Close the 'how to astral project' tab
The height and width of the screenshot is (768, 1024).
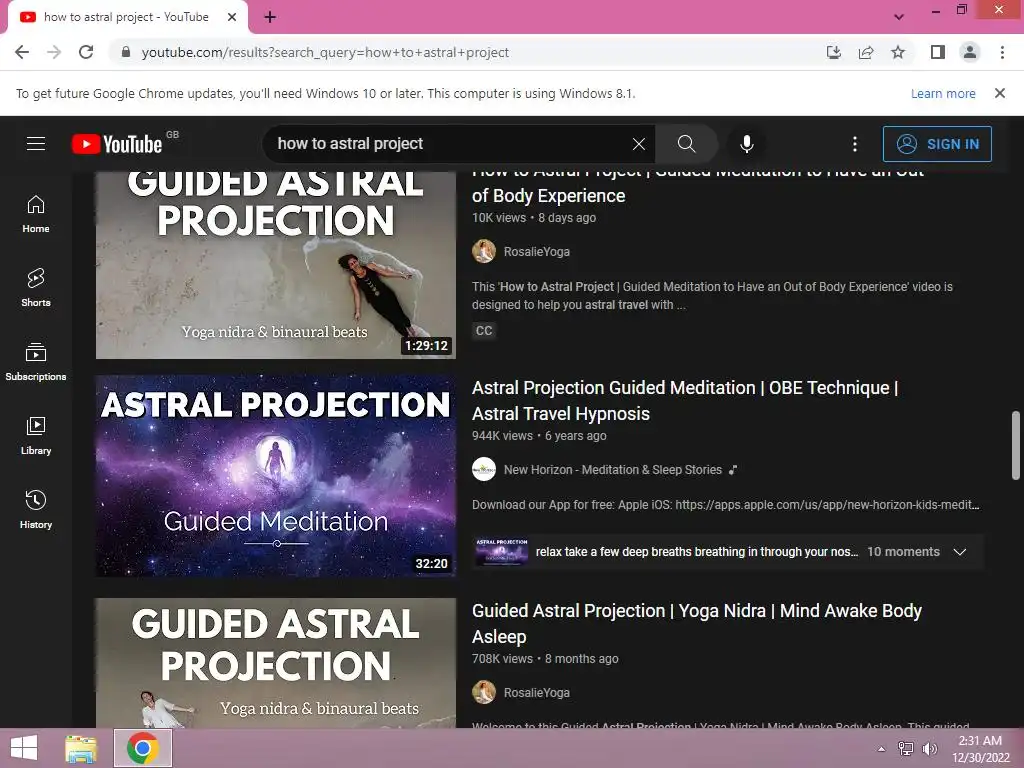[x=232, y=18]
